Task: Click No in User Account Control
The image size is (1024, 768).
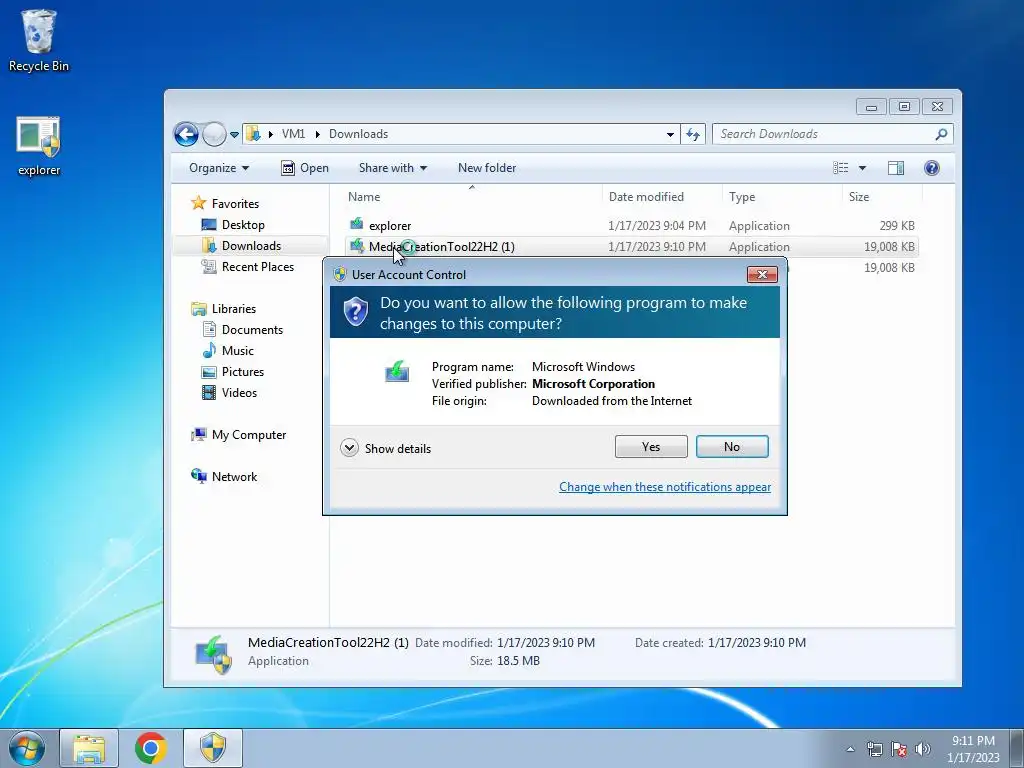Action: click(732, 447)
